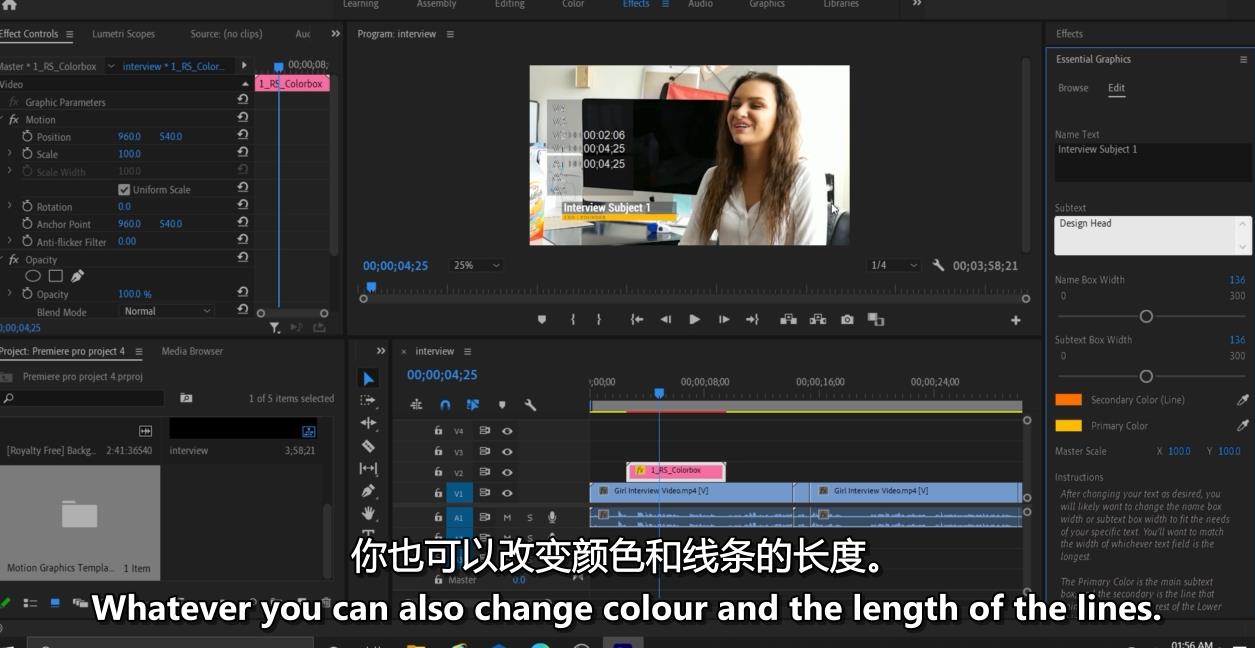The height and width of the screenshot is (648, 1255).
Task: Open the Blend Mode Normal dropdown
Action: [x=167, y=311]
